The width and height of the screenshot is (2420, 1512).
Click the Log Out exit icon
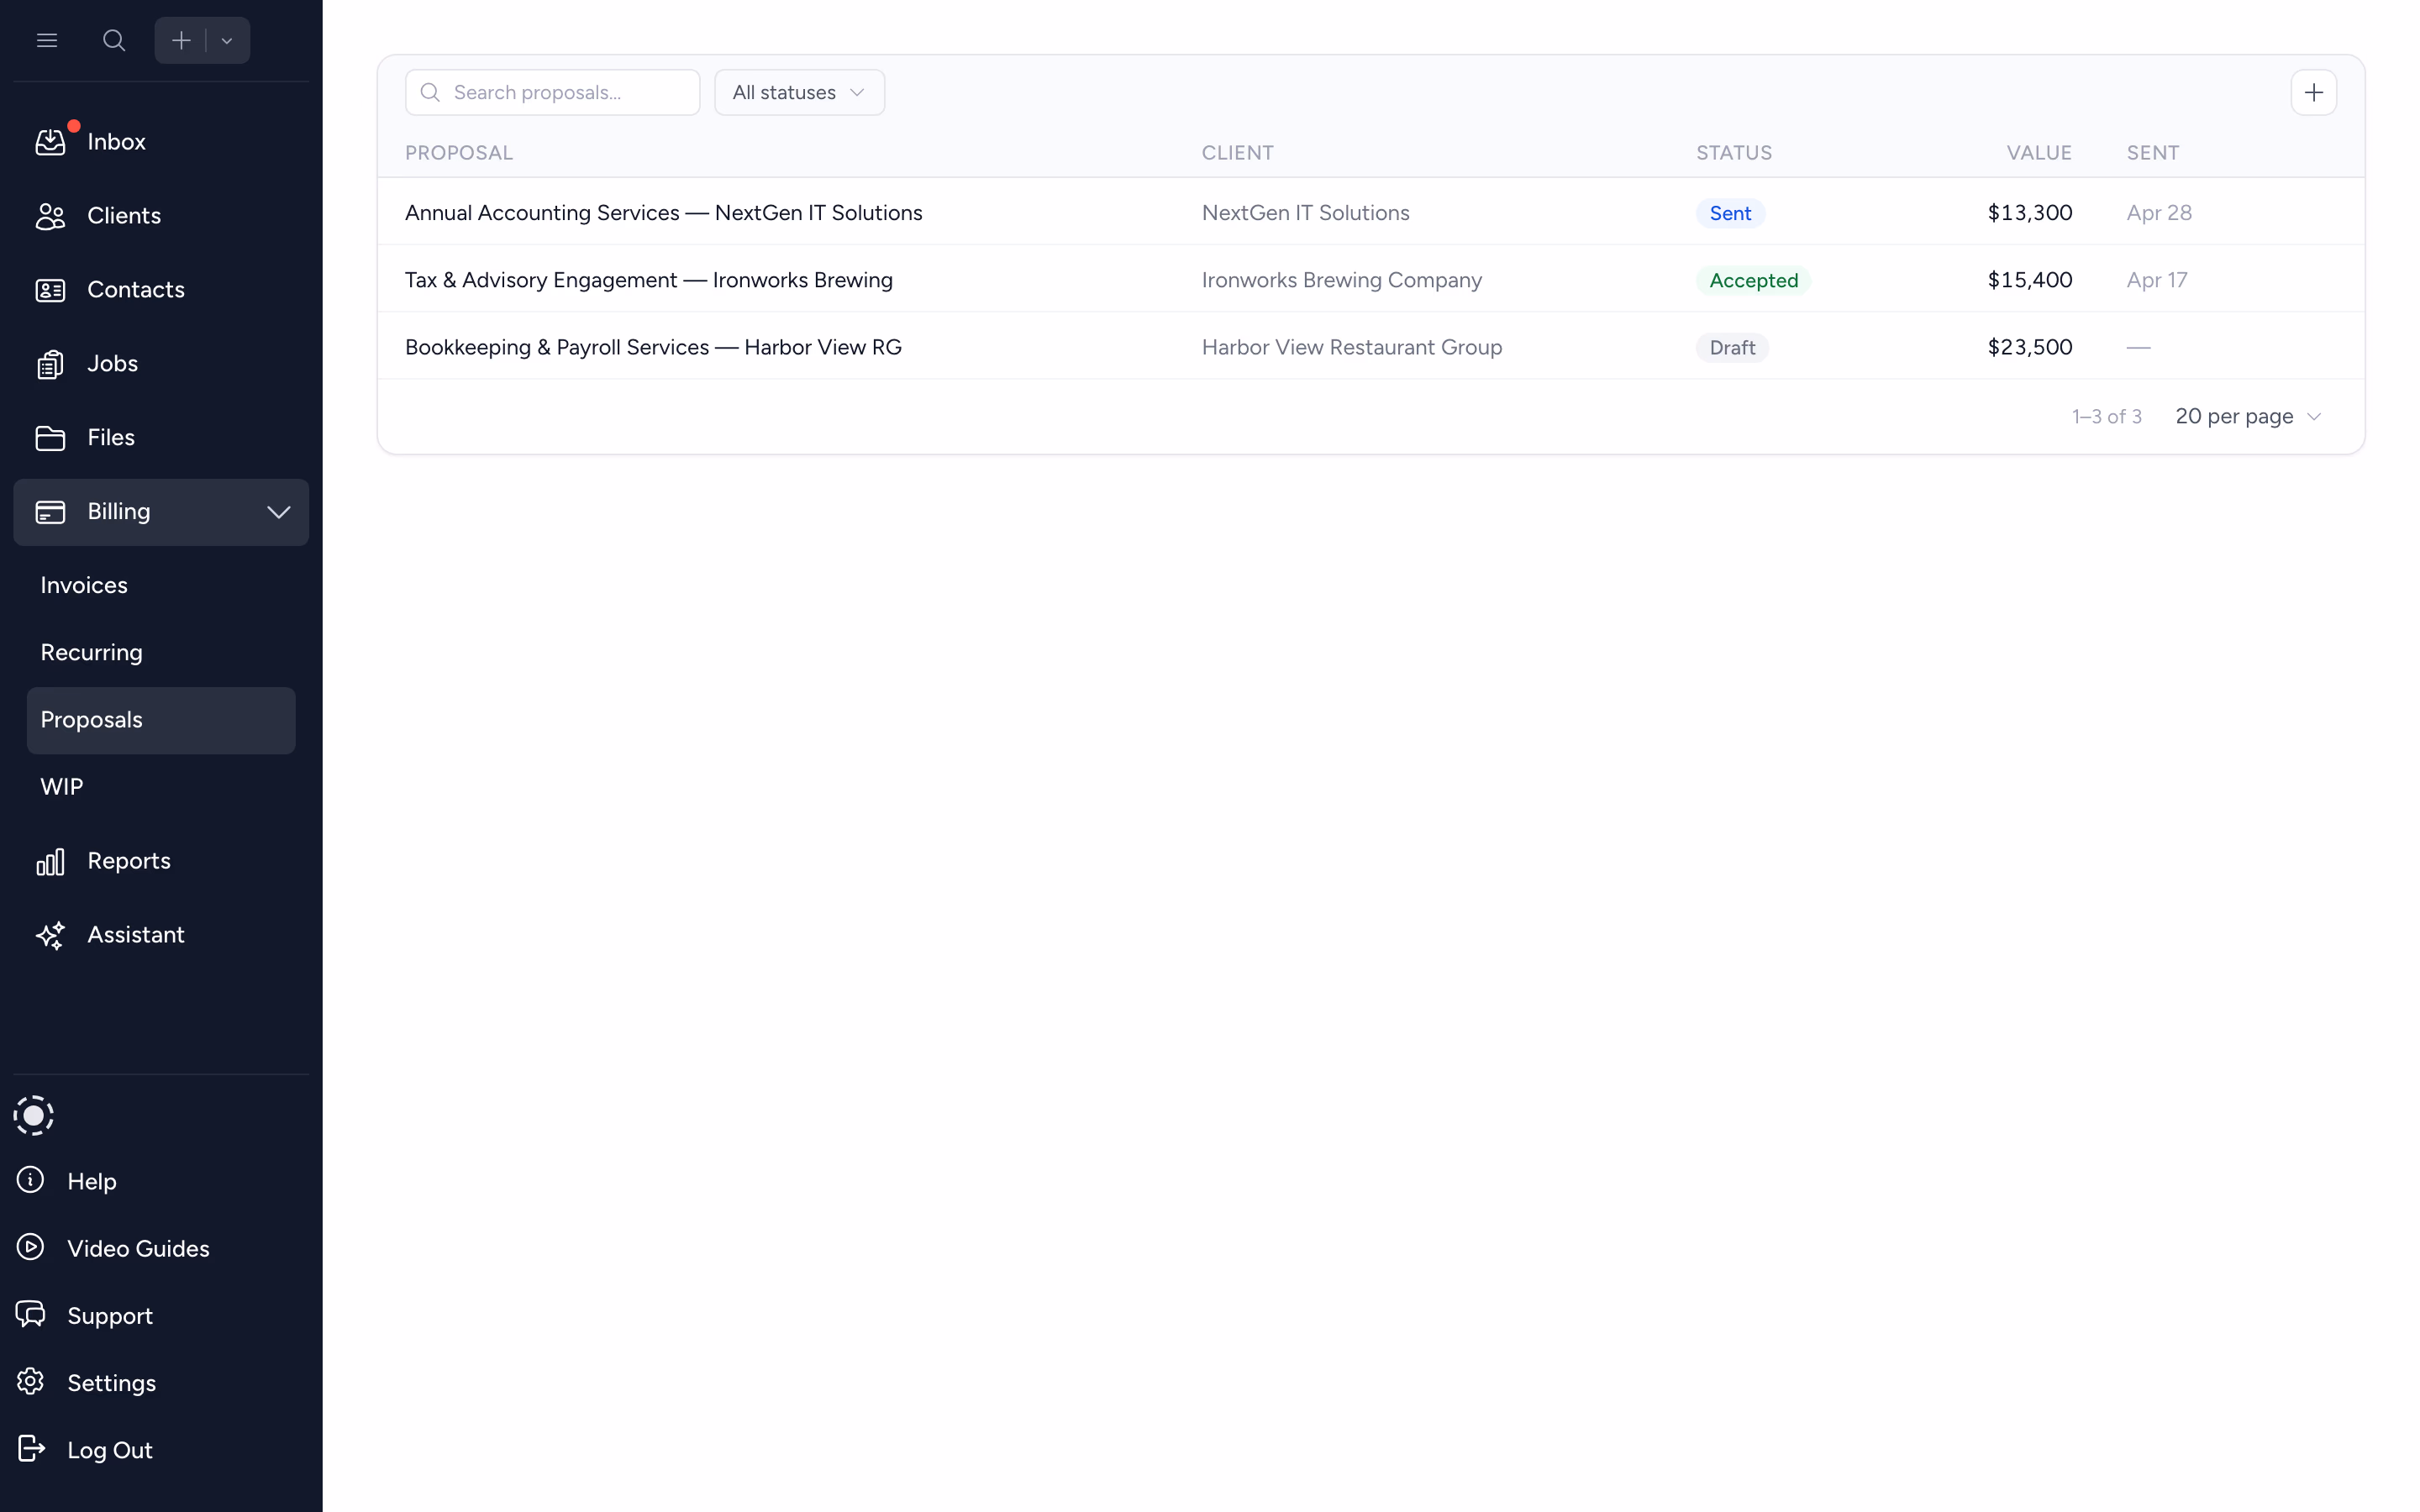tap(31, 1449)
